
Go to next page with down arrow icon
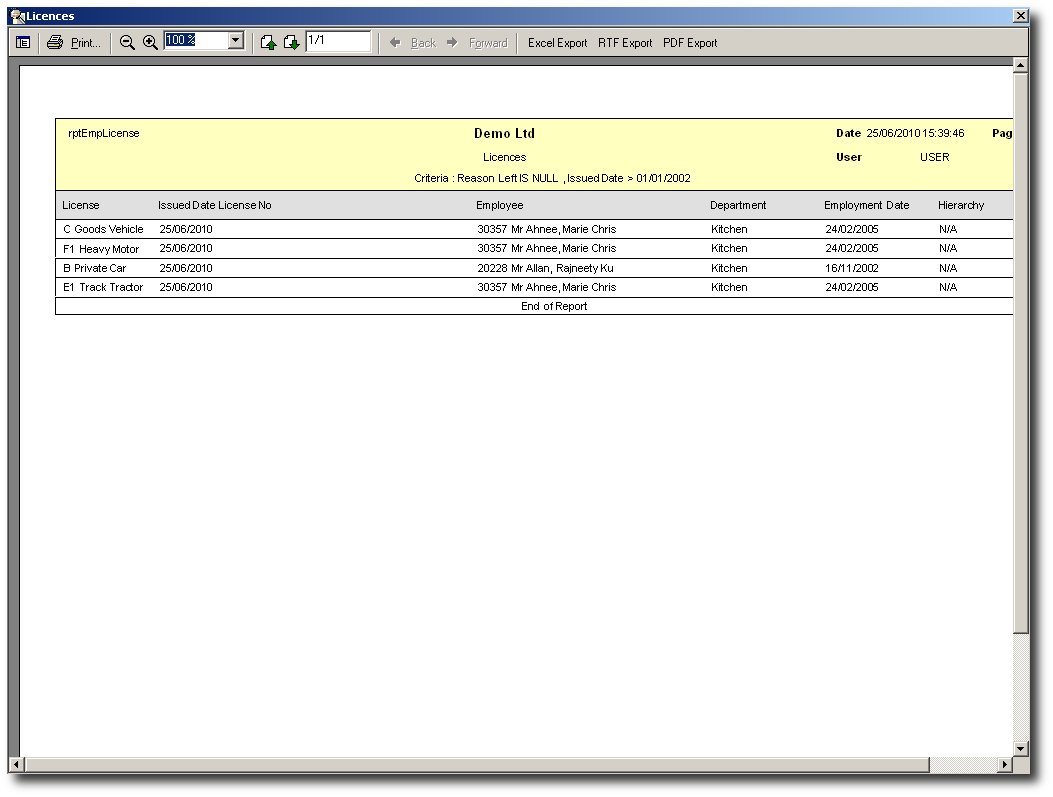tap(291, 42)
